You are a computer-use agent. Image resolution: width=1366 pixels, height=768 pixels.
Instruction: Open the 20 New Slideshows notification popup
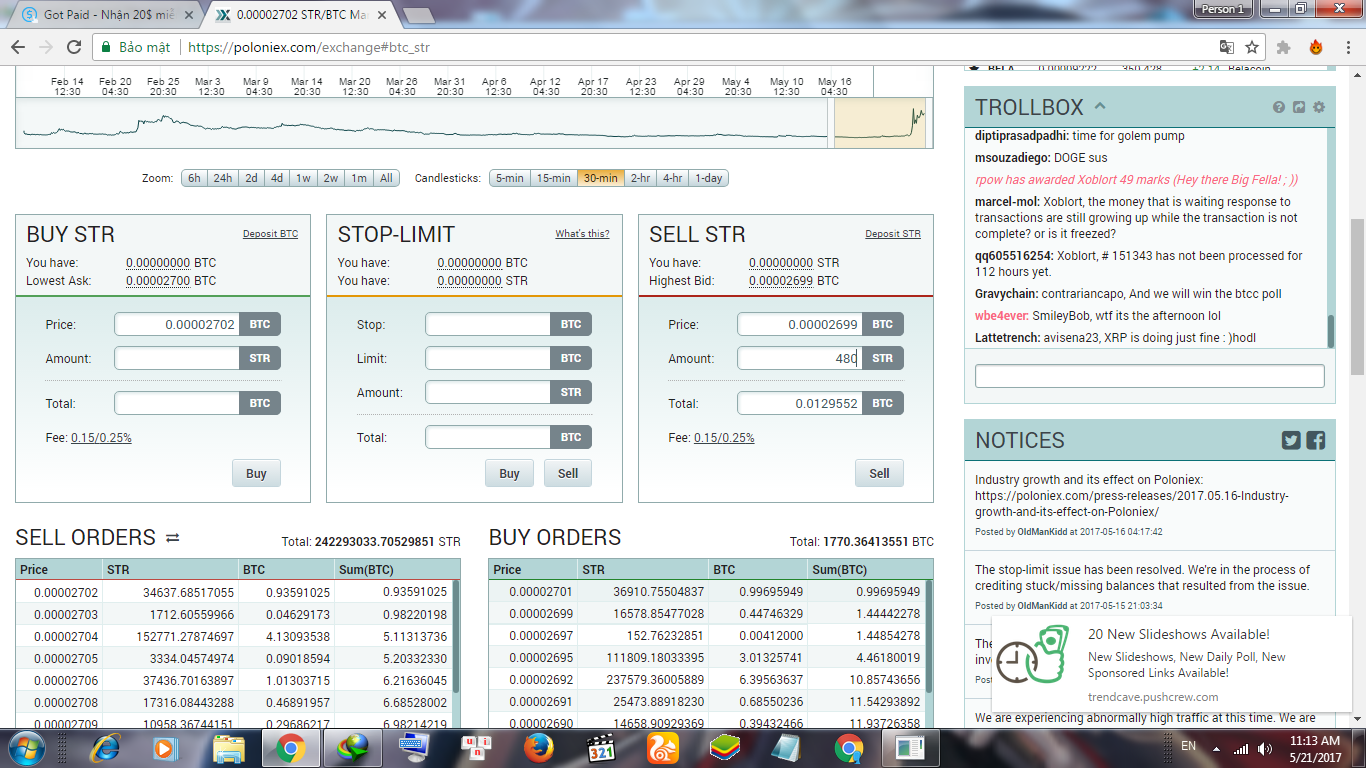(x=1171, y=665)
